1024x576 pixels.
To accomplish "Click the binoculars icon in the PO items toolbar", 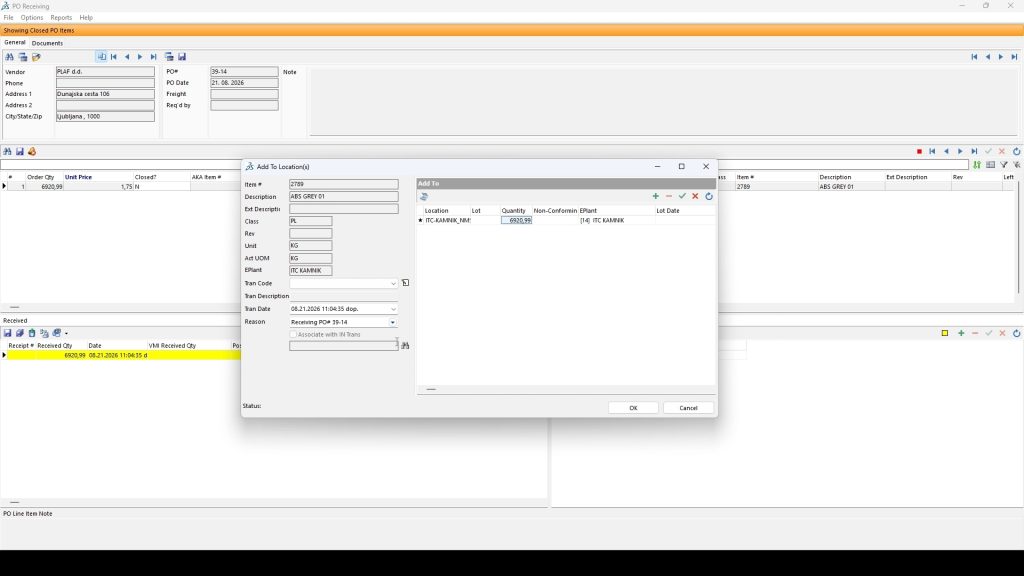I will (x=7, y=151).
